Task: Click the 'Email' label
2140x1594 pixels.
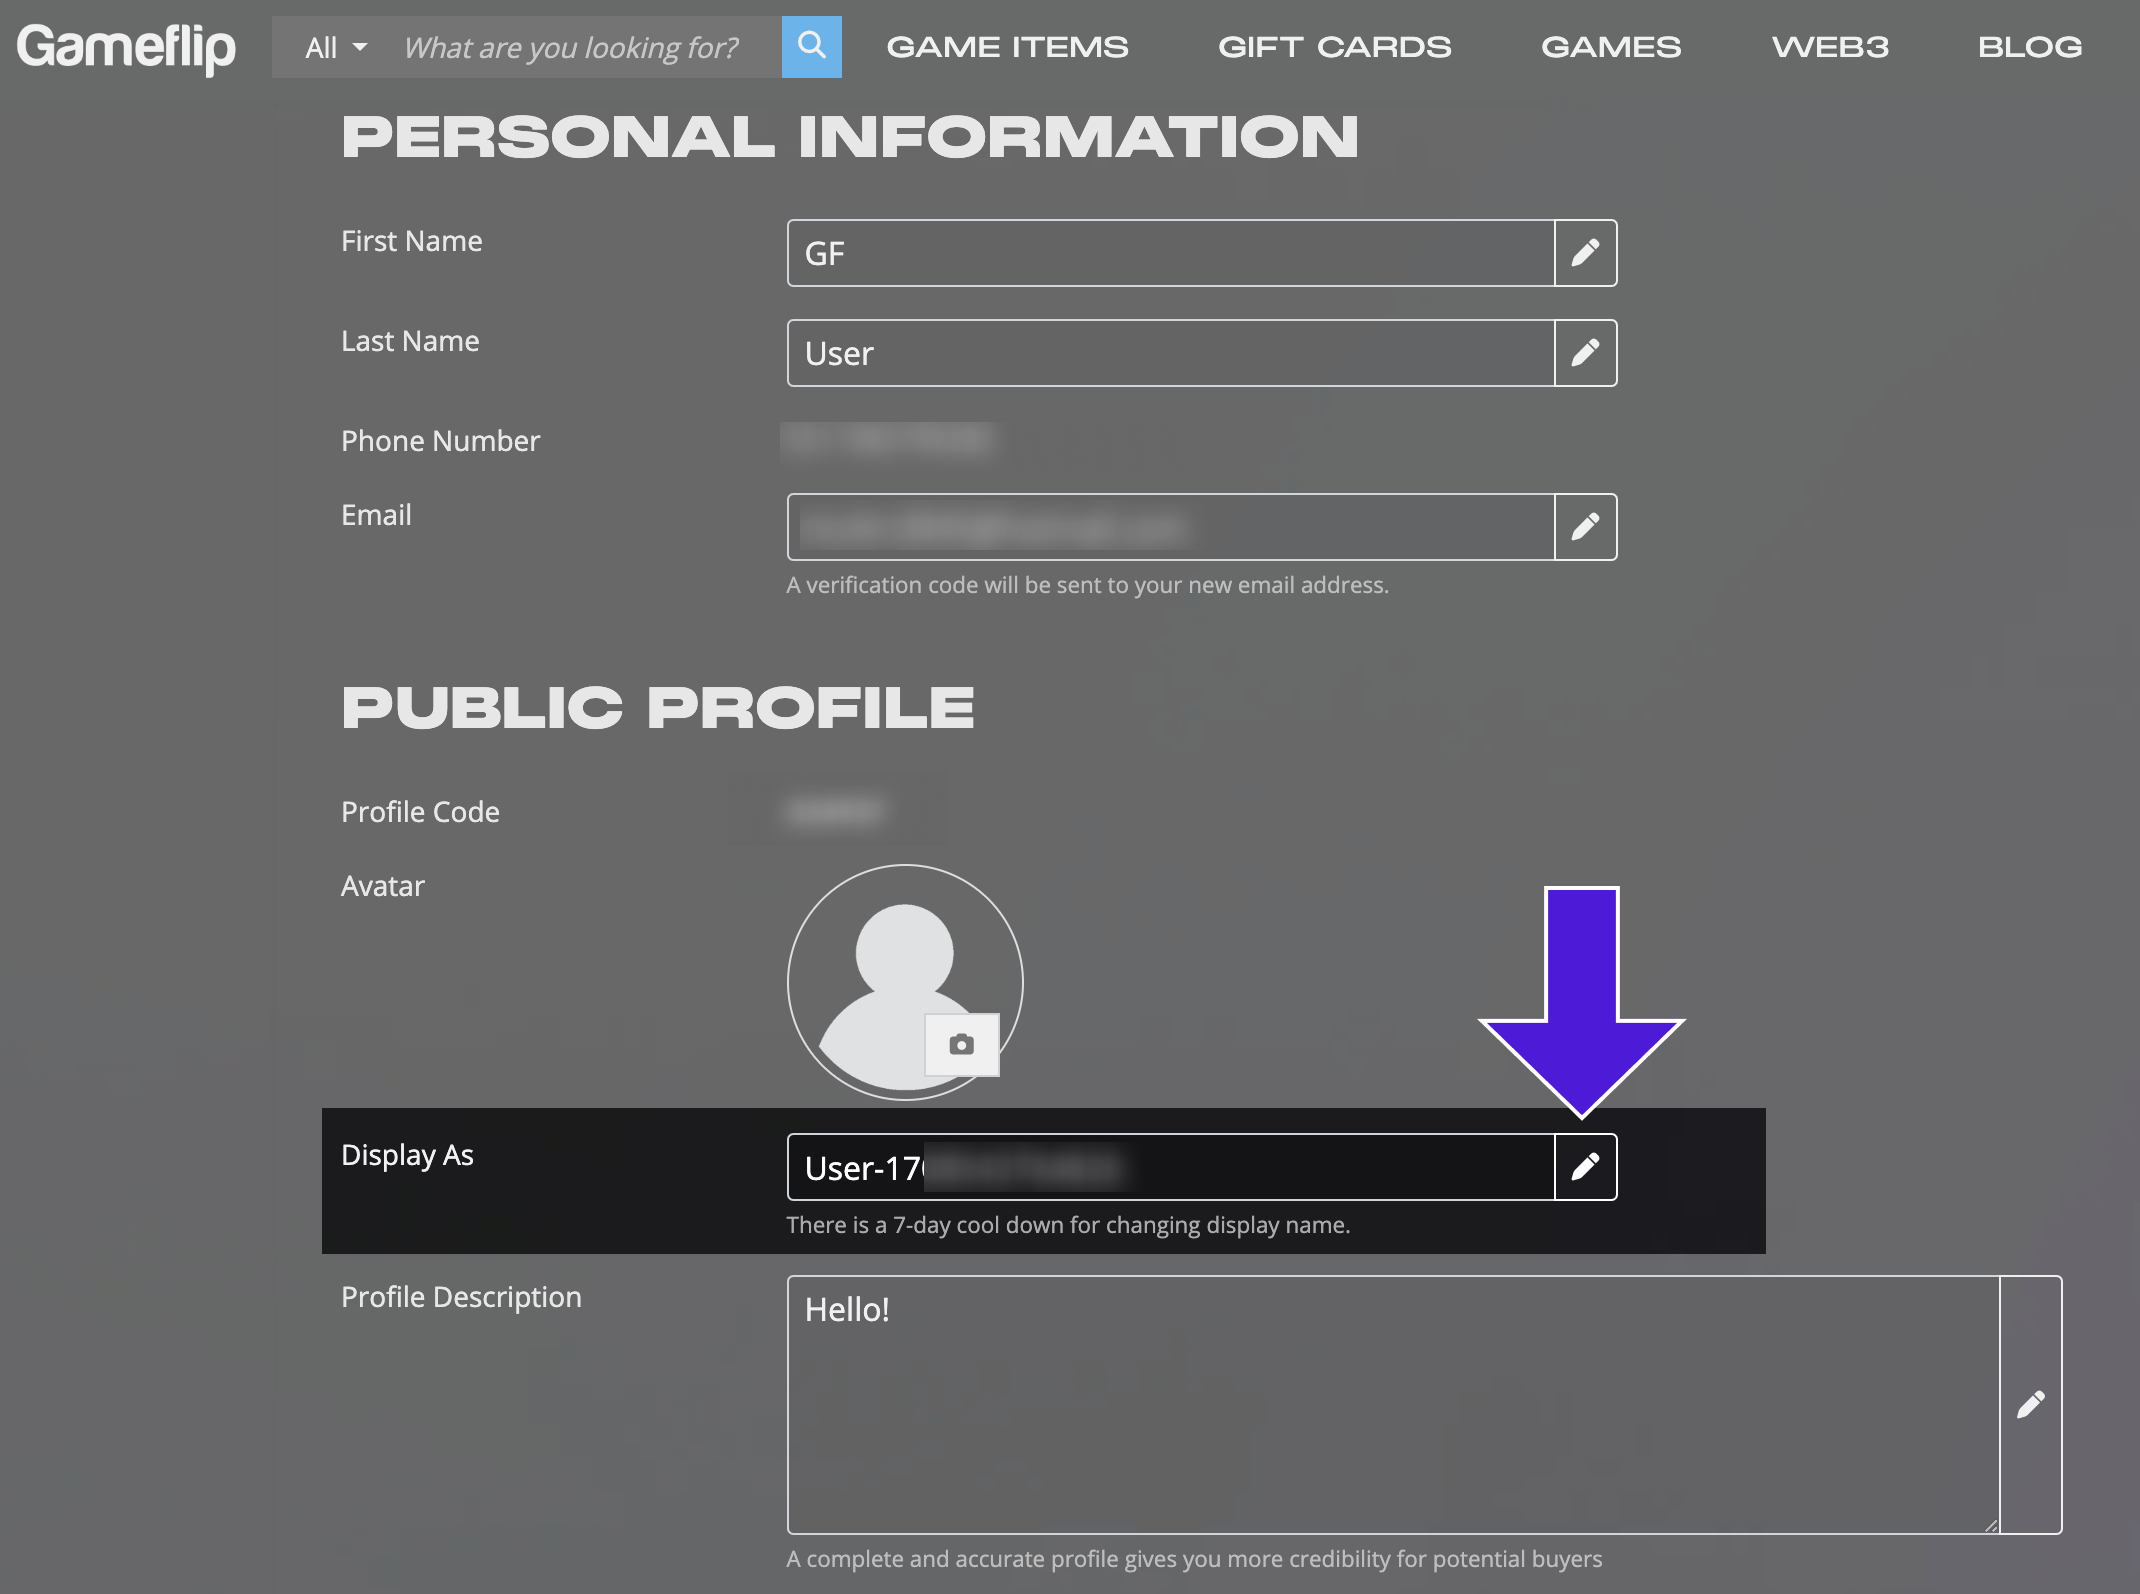Action: click(x=376, y=515)
